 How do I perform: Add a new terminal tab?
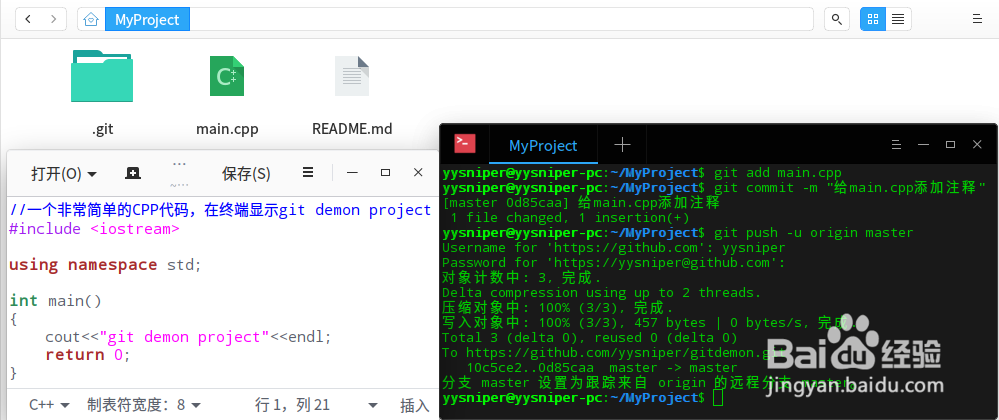[622, 145]
